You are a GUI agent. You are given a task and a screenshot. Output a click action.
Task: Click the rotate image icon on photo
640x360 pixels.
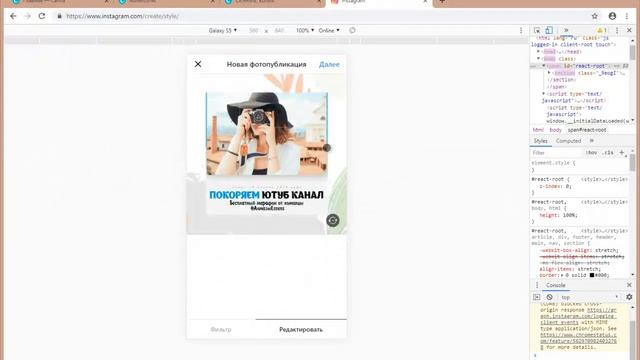[x=333, y=220]
